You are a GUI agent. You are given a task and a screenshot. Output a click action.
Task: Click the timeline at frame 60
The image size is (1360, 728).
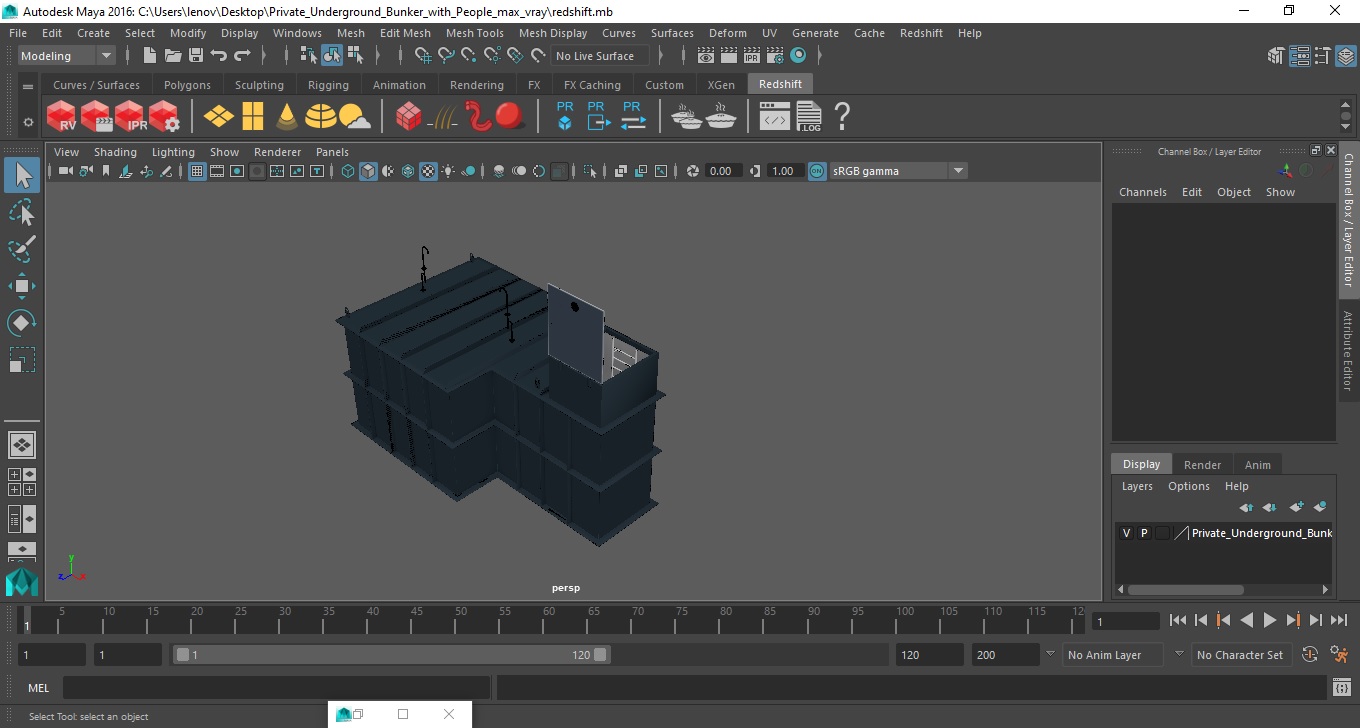[548, 622]
